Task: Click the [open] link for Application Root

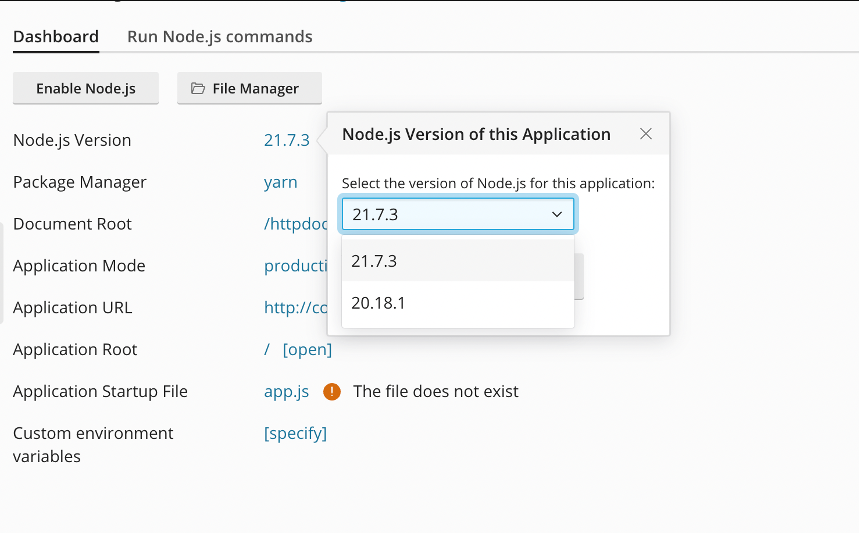Action: click(307, 350)
